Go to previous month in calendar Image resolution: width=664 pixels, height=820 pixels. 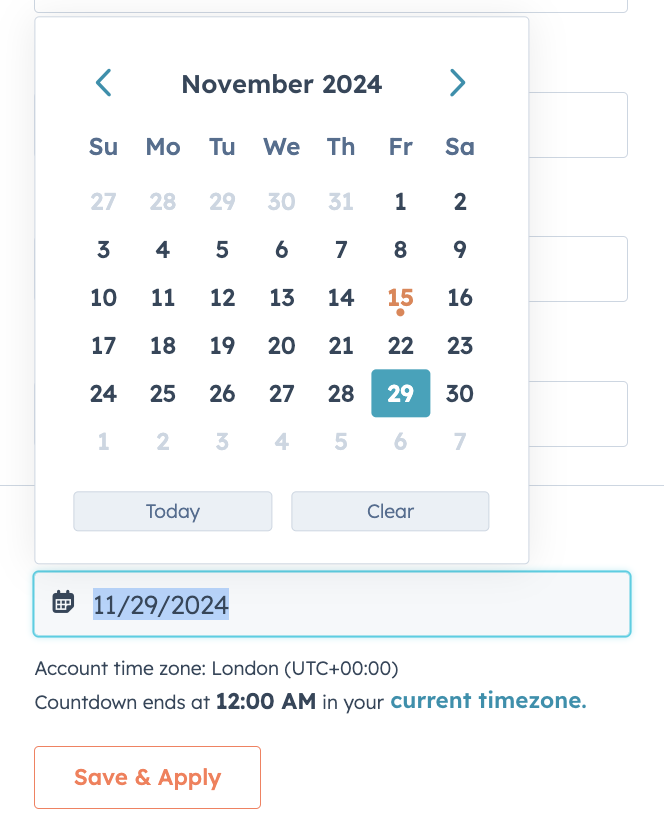[103, 83]
